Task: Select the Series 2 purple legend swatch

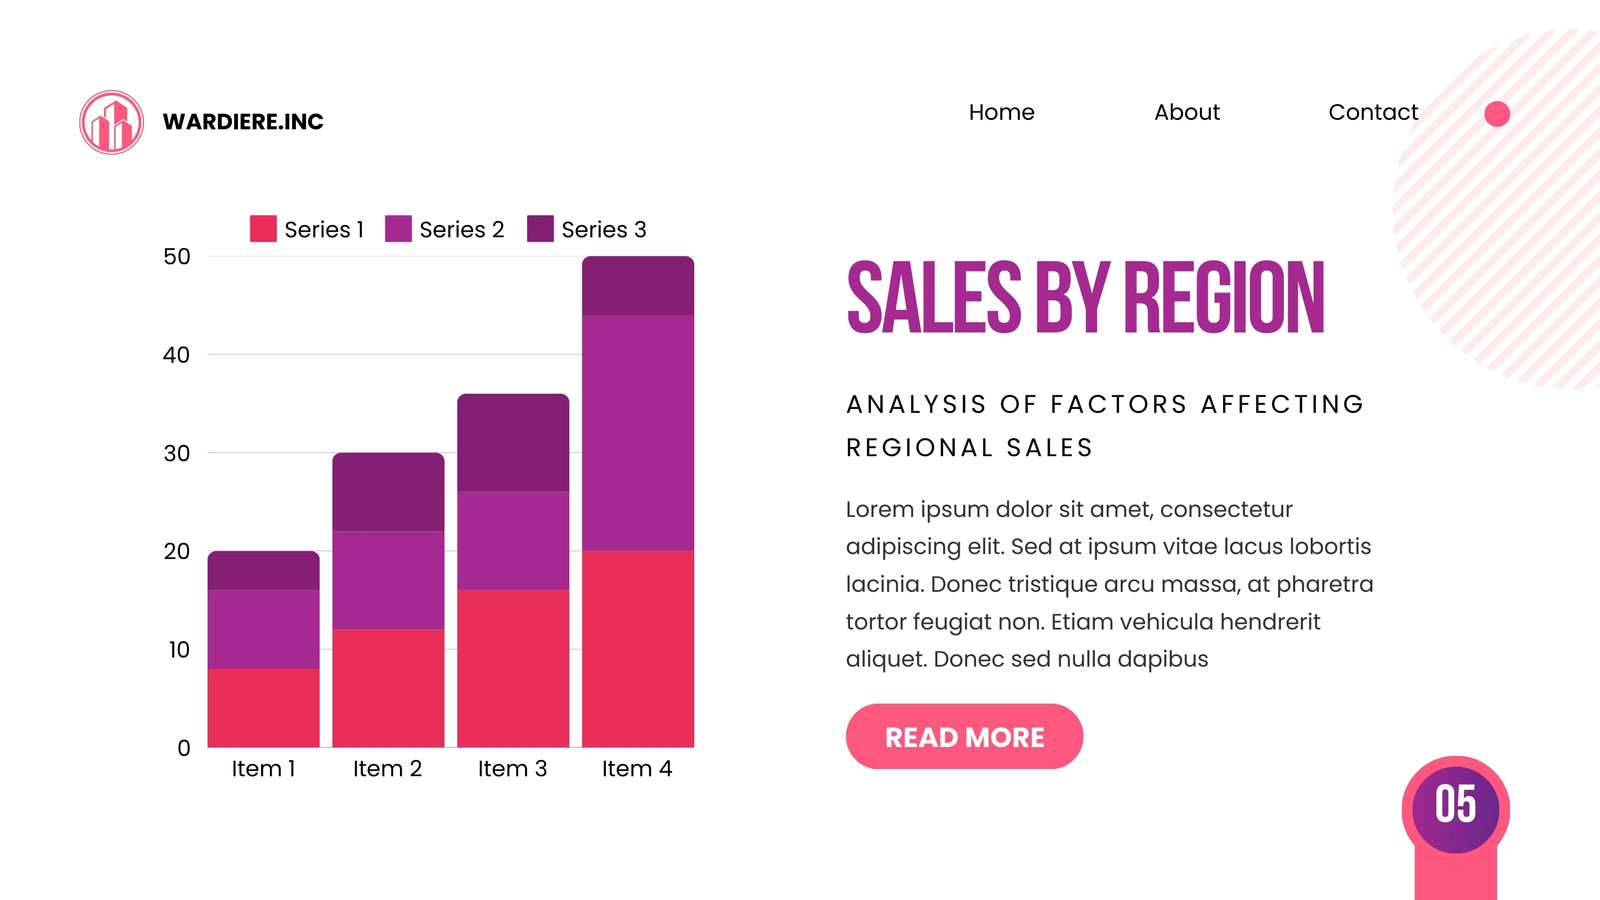Action: [398, 229]
